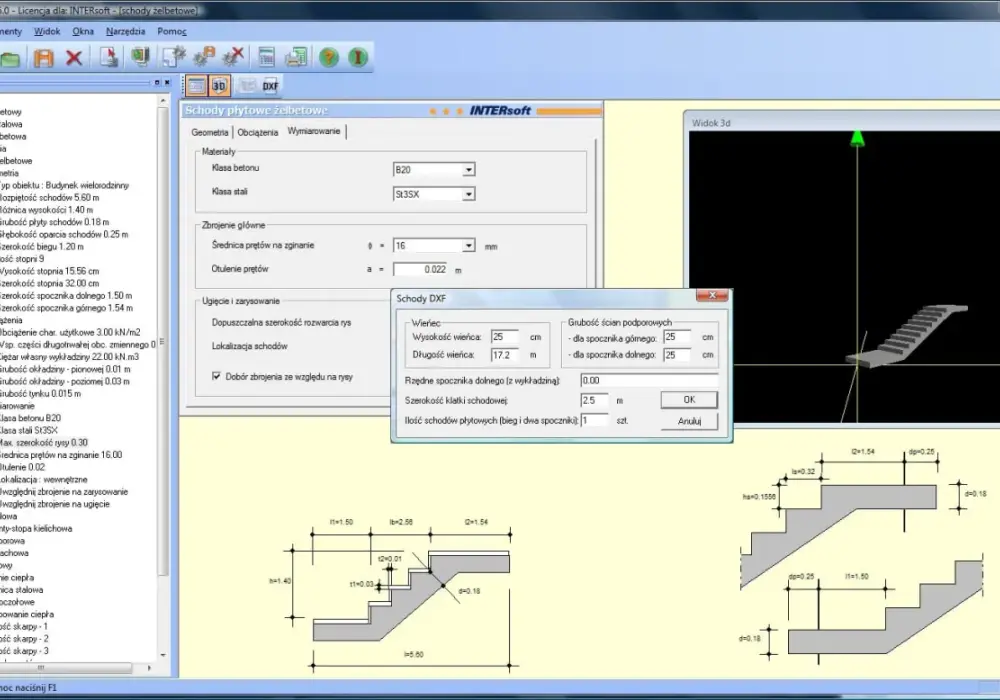Click the Wysokość wieńca input field
Screen dimensions: 1000x700
click(x=505, y=337)
